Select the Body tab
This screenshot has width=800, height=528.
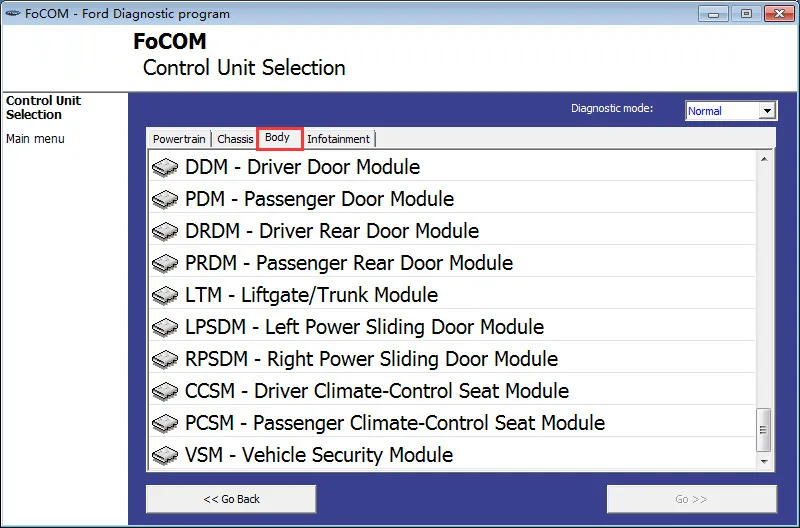coord(280,138)
